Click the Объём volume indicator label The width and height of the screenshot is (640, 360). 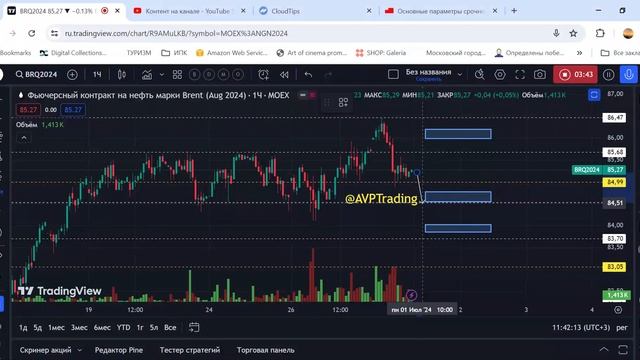[27, 125]
